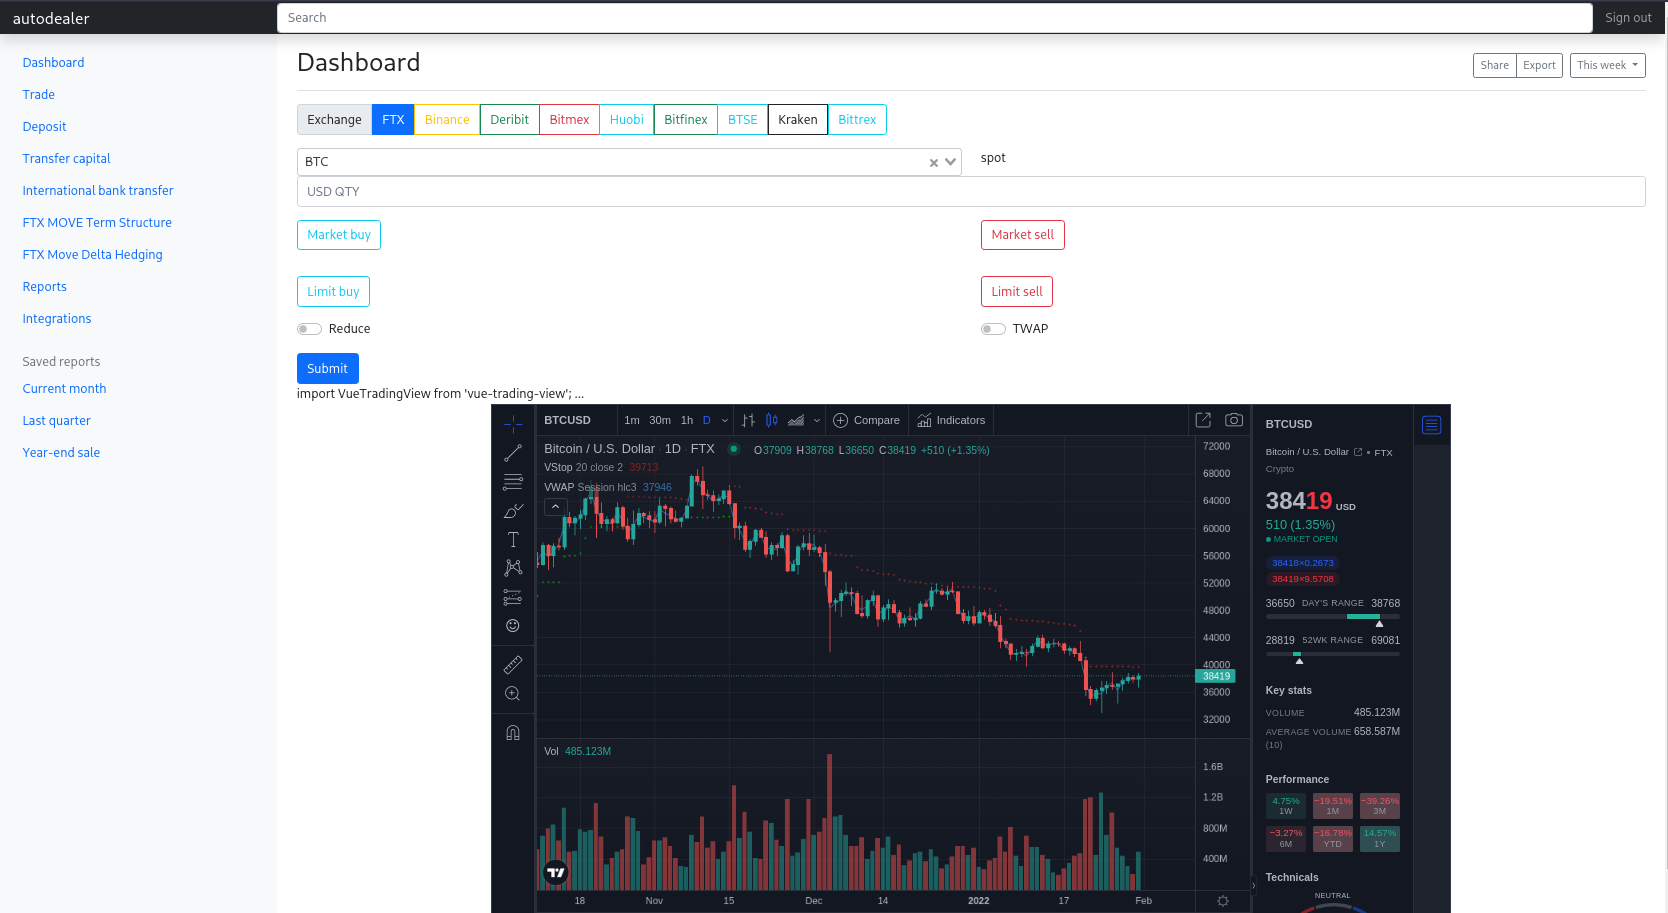1668x913 pixels.
Task: Open the Fibonacci and Gann tools
Action: pos(513,482)
